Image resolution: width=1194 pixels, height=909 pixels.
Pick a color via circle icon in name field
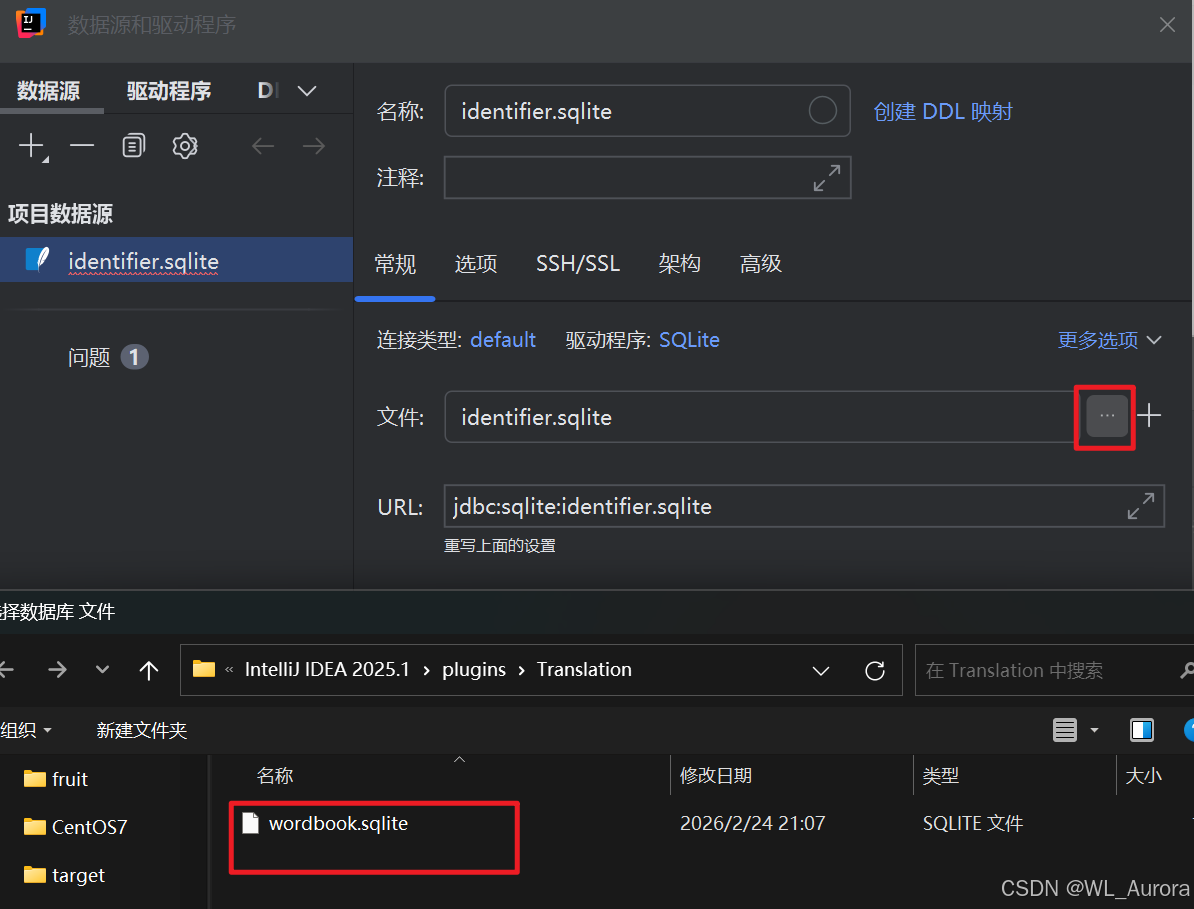[822, 110]
